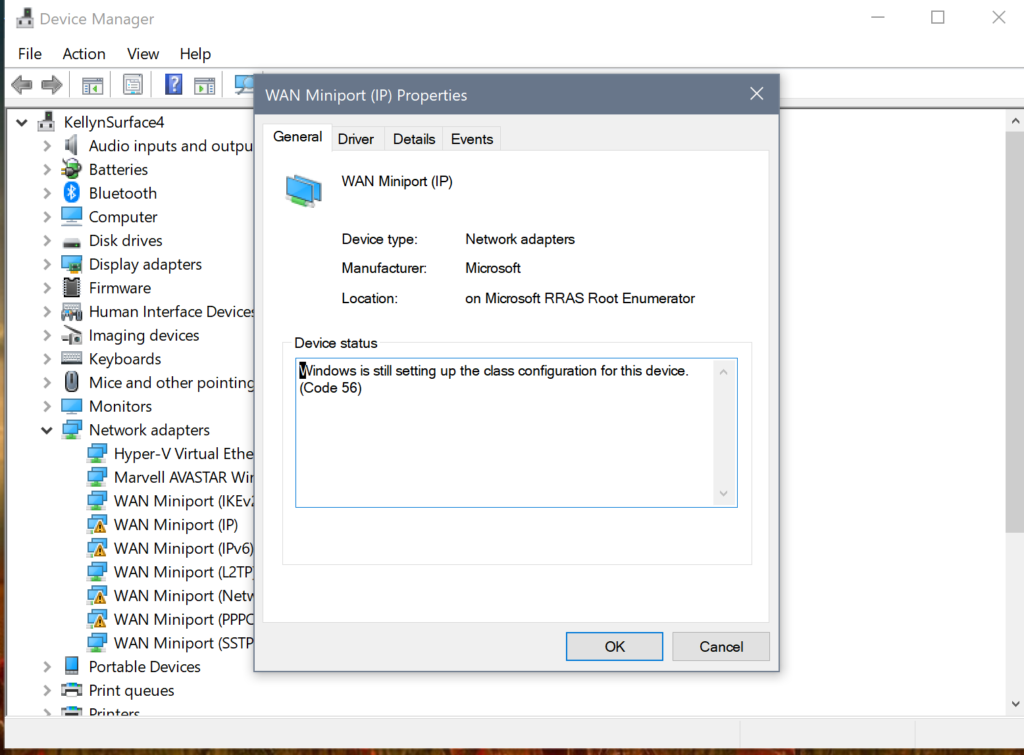Click the Batteries category icon
Image resolution: width=1024 pixels, height=755 pixels.
point(71,169)
